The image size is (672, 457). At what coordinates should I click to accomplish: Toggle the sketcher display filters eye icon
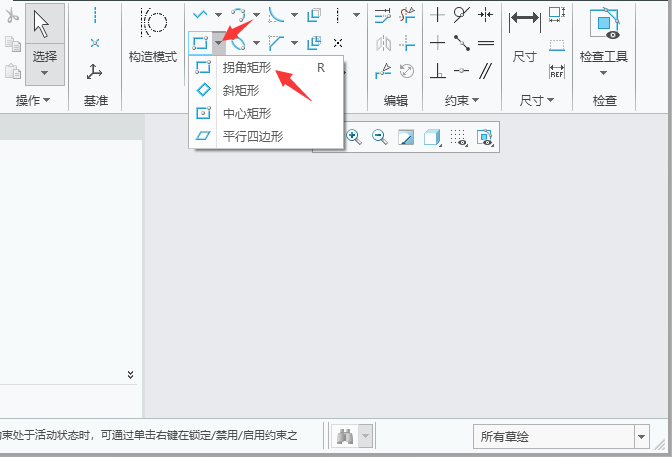(x=485, y=138)
